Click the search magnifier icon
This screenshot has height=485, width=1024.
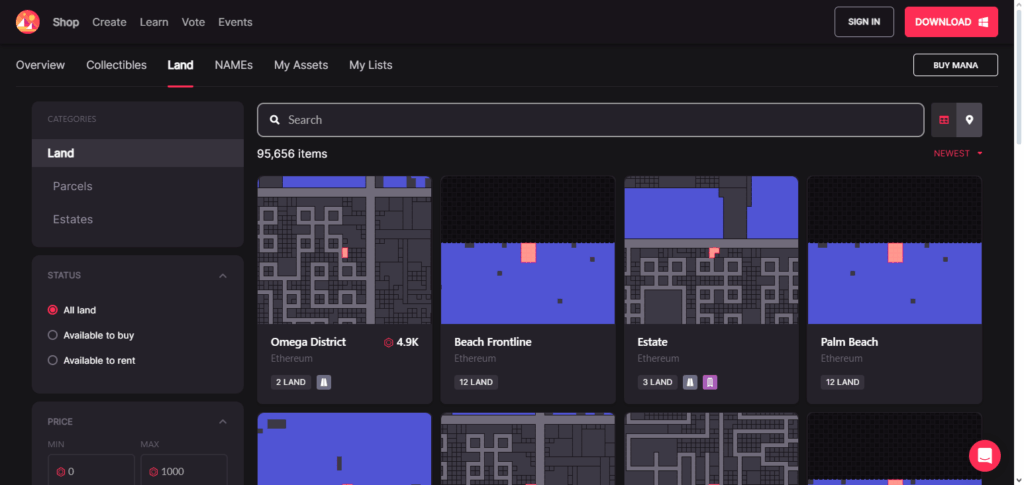(x=275, y=120)
